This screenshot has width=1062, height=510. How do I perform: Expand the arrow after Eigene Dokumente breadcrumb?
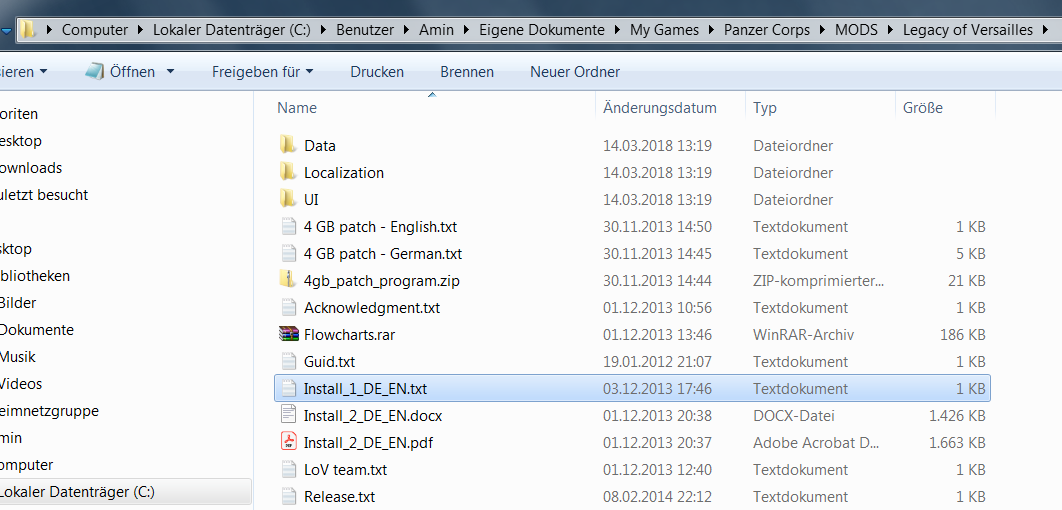617,30
